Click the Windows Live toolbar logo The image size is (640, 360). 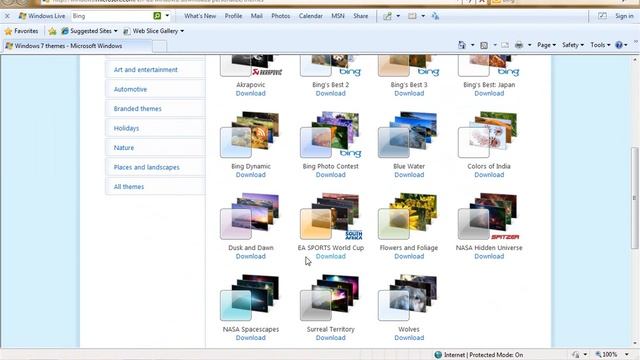tap(42, 16)
